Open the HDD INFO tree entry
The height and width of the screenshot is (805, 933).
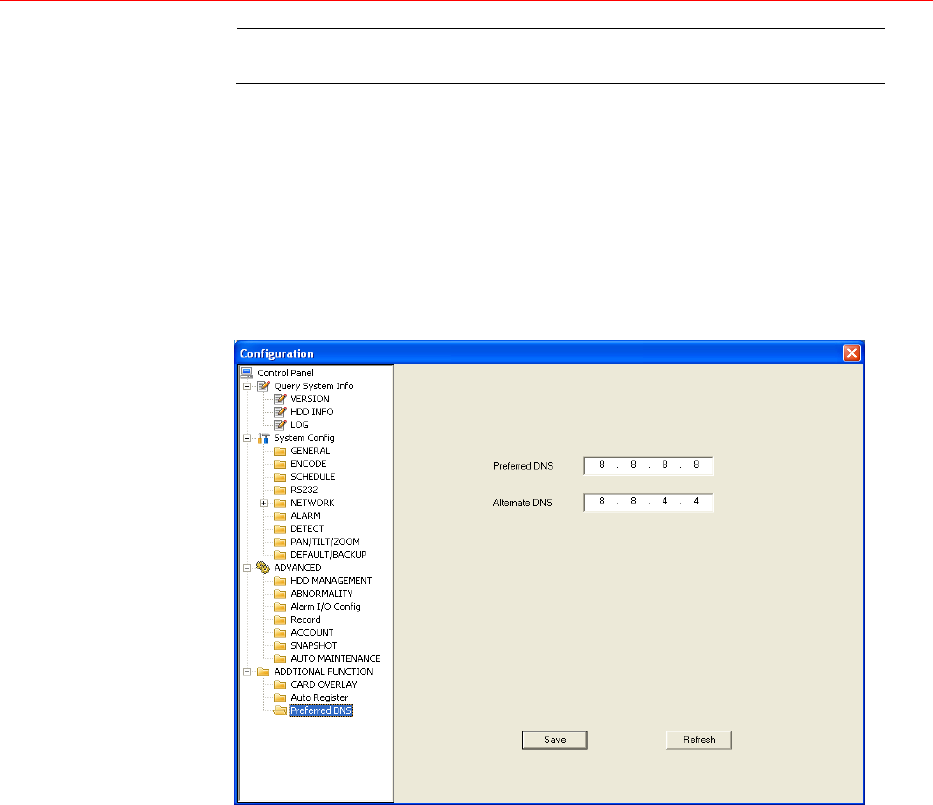[x=311, y=412]
